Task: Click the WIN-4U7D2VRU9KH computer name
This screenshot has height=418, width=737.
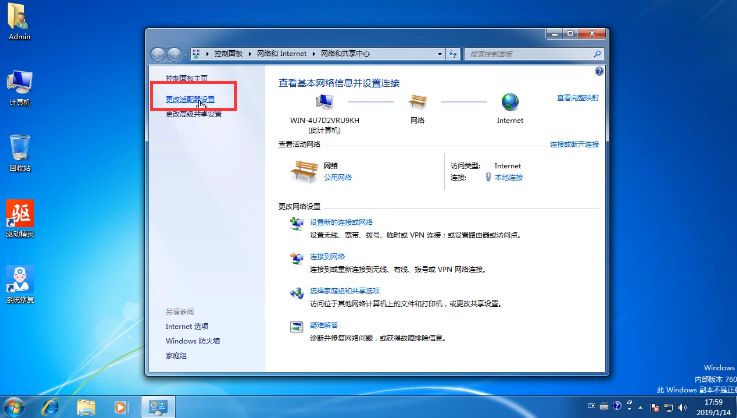Action: point(324,120)
